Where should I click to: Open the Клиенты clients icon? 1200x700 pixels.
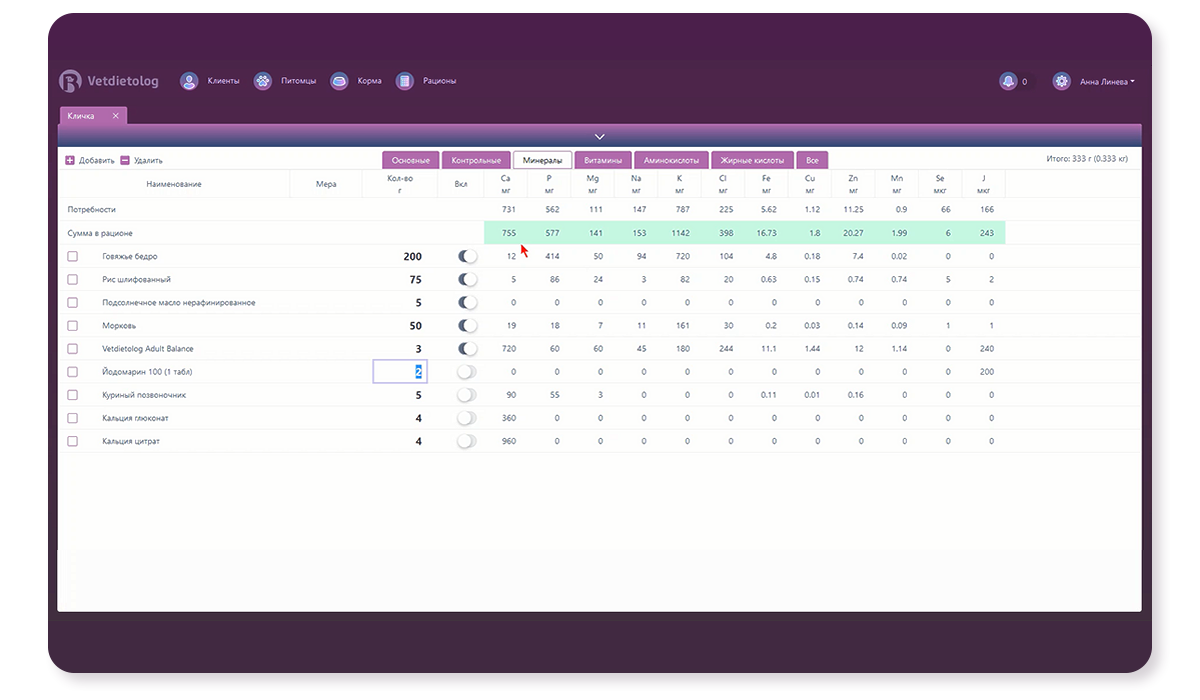click(x=189, y=81)
